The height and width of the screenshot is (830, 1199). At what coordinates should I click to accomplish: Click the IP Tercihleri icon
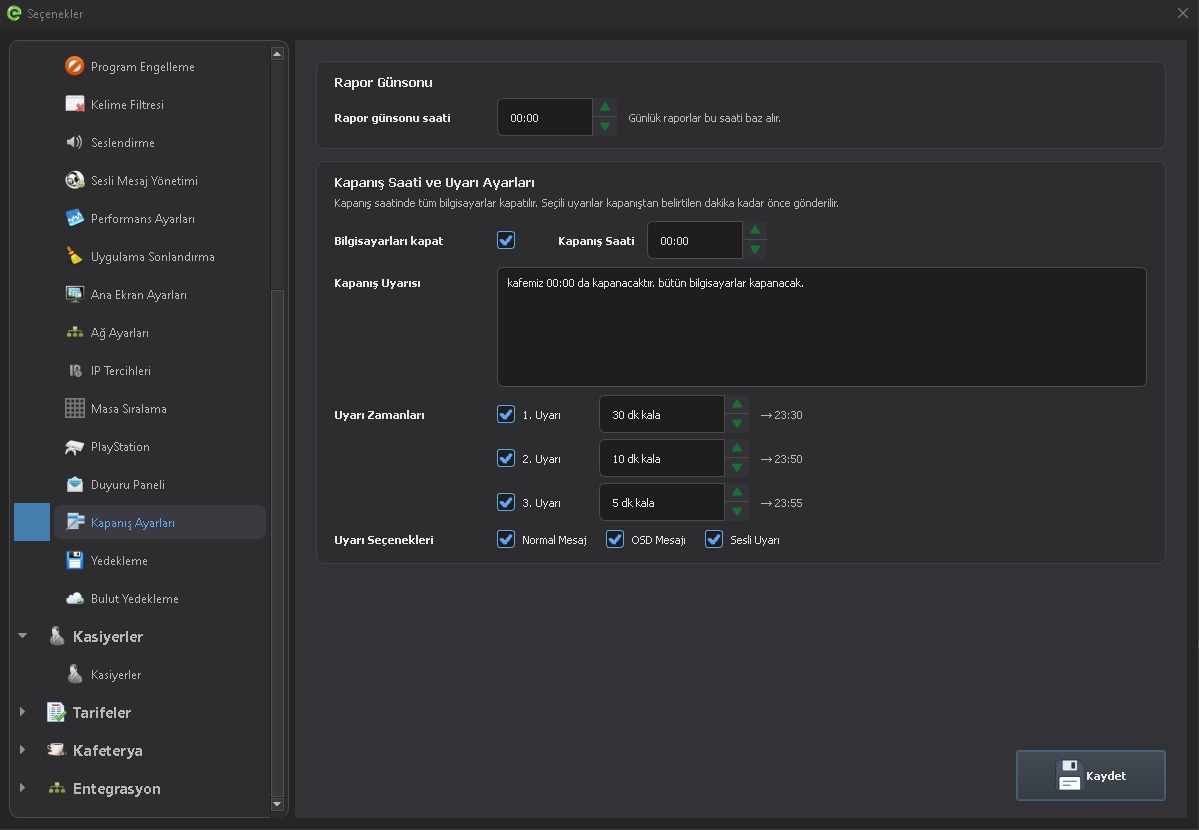pyautogui.click(x=74, y=370)
